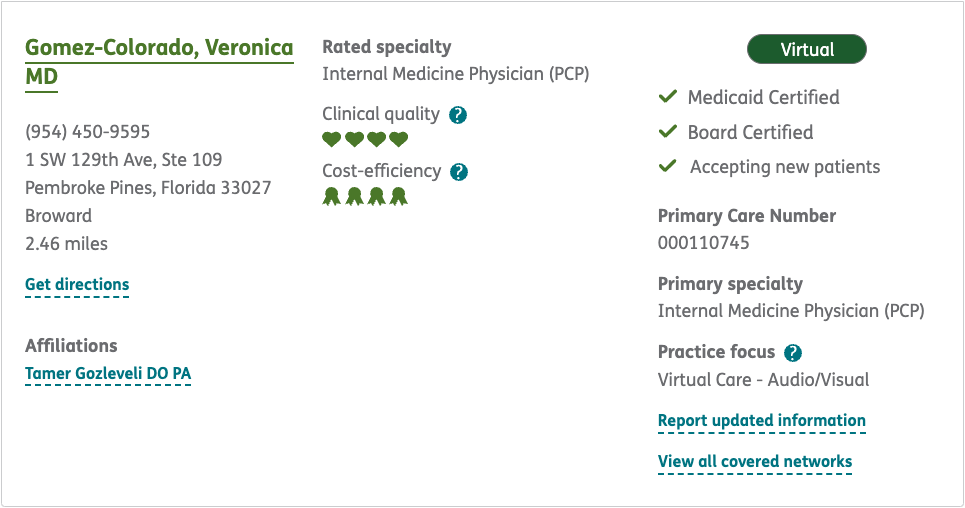Click the phone number (954) 450-9595
The height and width of the screenshot is (508, 965).
tap(88, 132)
